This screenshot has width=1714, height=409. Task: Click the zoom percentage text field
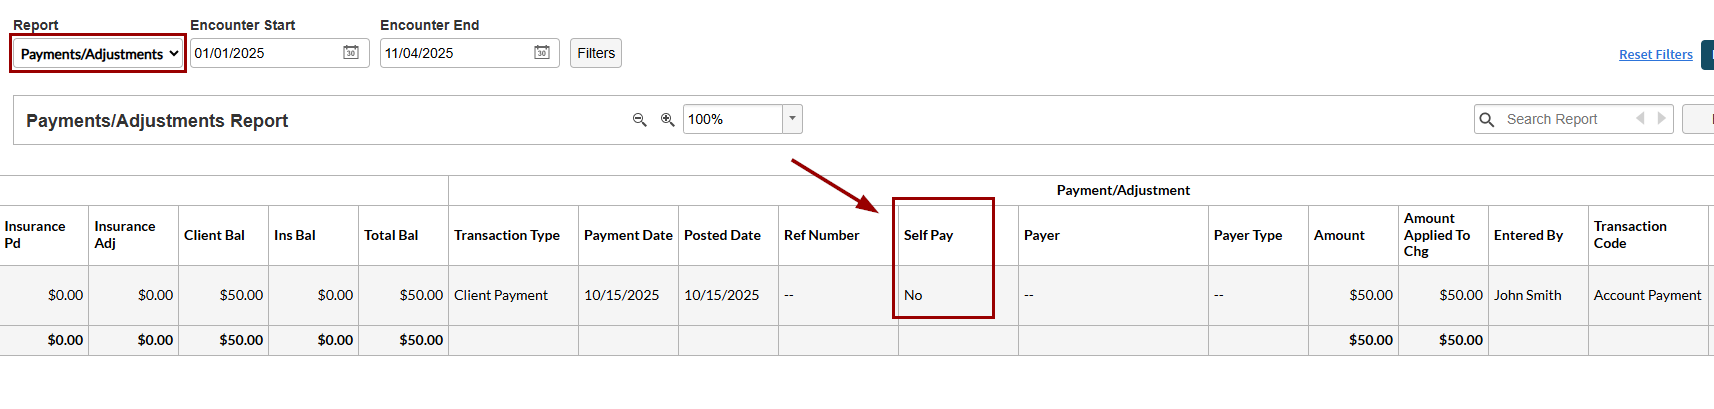point(732,119)
